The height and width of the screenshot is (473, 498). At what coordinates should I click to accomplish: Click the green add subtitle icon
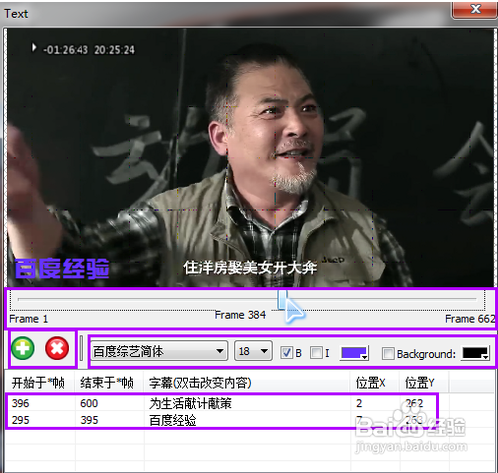click(x=23, y=348)
